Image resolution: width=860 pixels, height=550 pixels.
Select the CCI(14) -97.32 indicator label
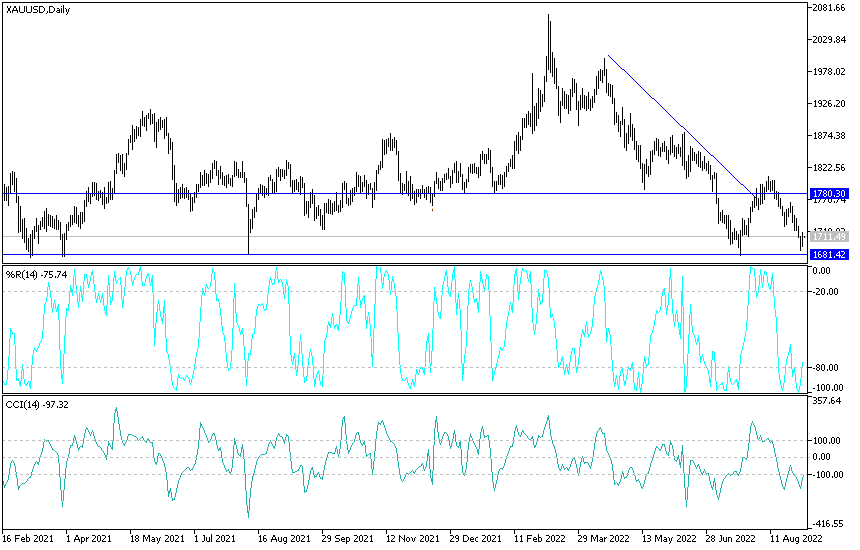37,405
